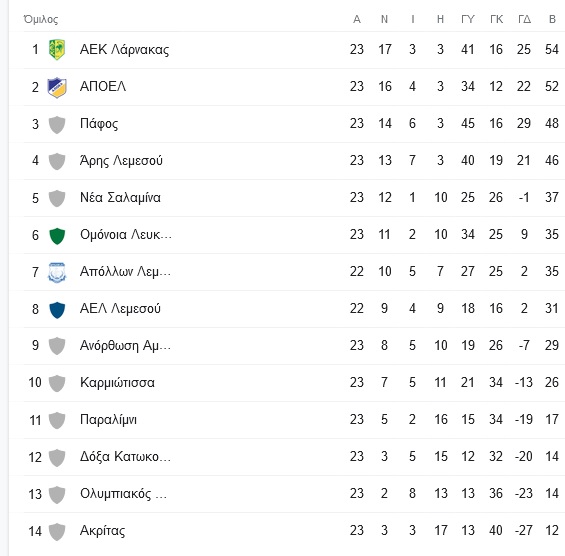
Task: Click the B points column header
Action: pyautogui.click(x=552, y=19)
